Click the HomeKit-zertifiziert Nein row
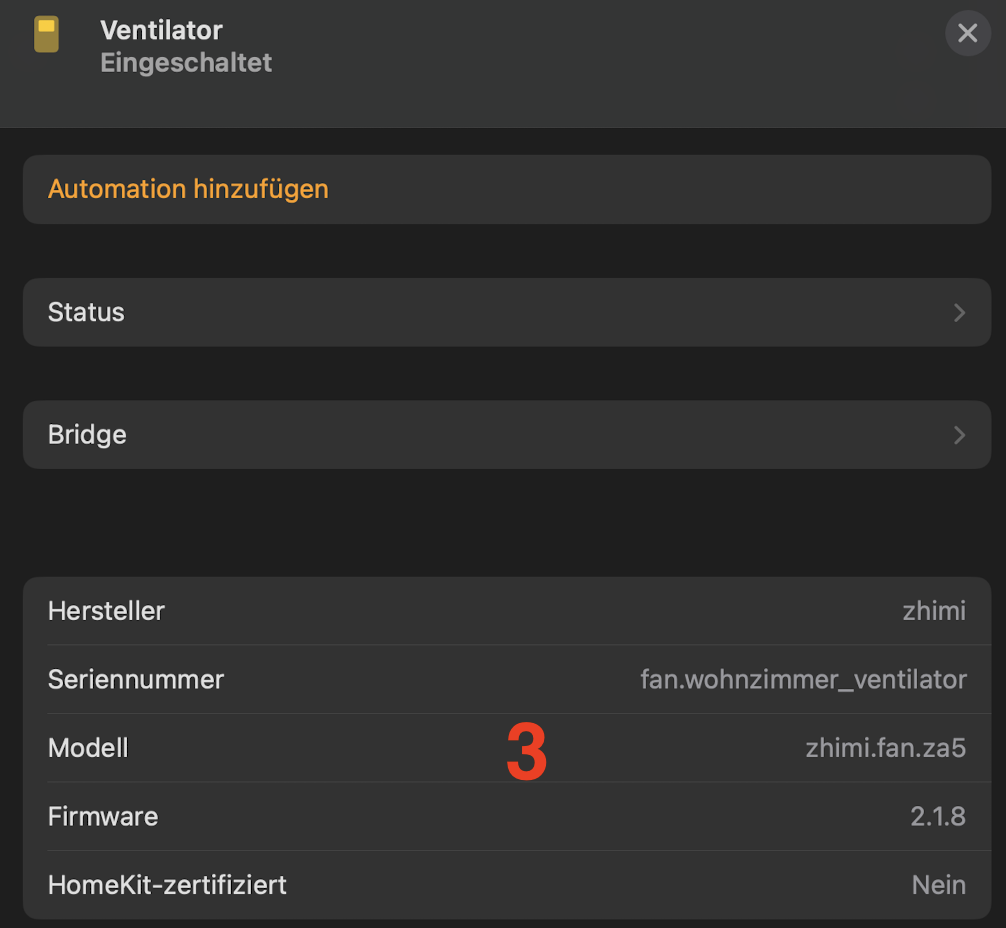The image size is (1006, 928). [507, 885]
